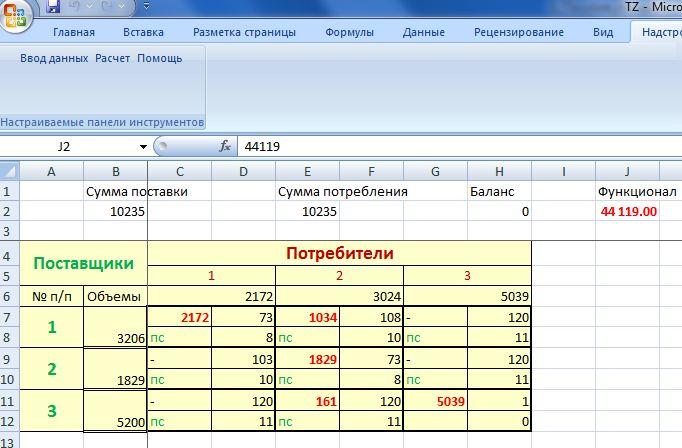The image size is (682, 448).
Task: Select column B header
Action: [x=115, y=171]
